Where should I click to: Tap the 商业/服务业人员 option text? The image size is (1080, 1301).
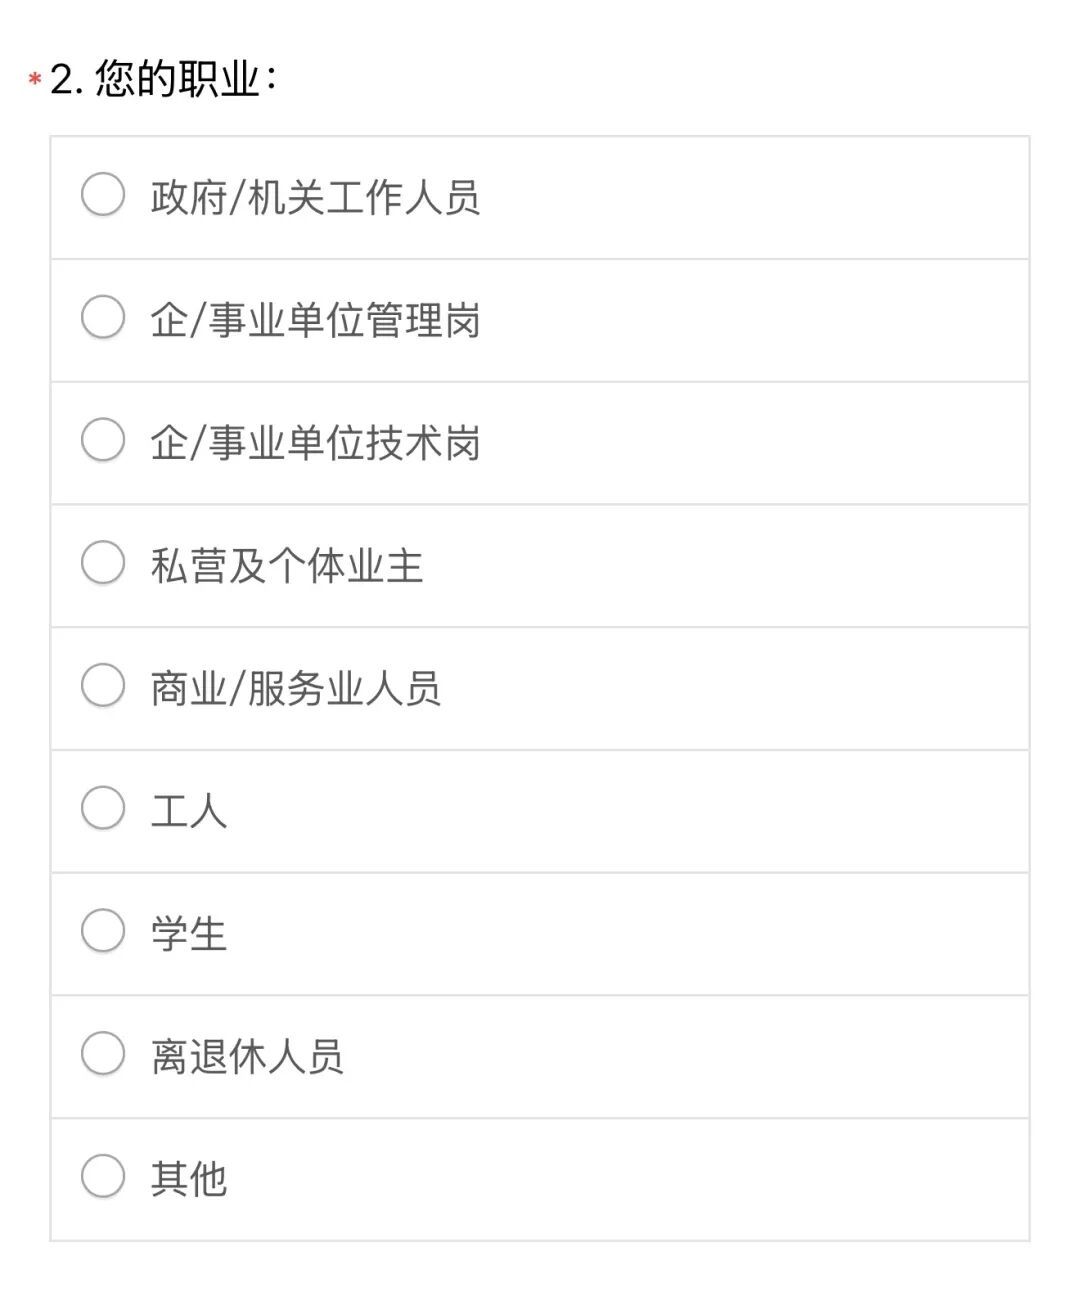click(295, 689)
